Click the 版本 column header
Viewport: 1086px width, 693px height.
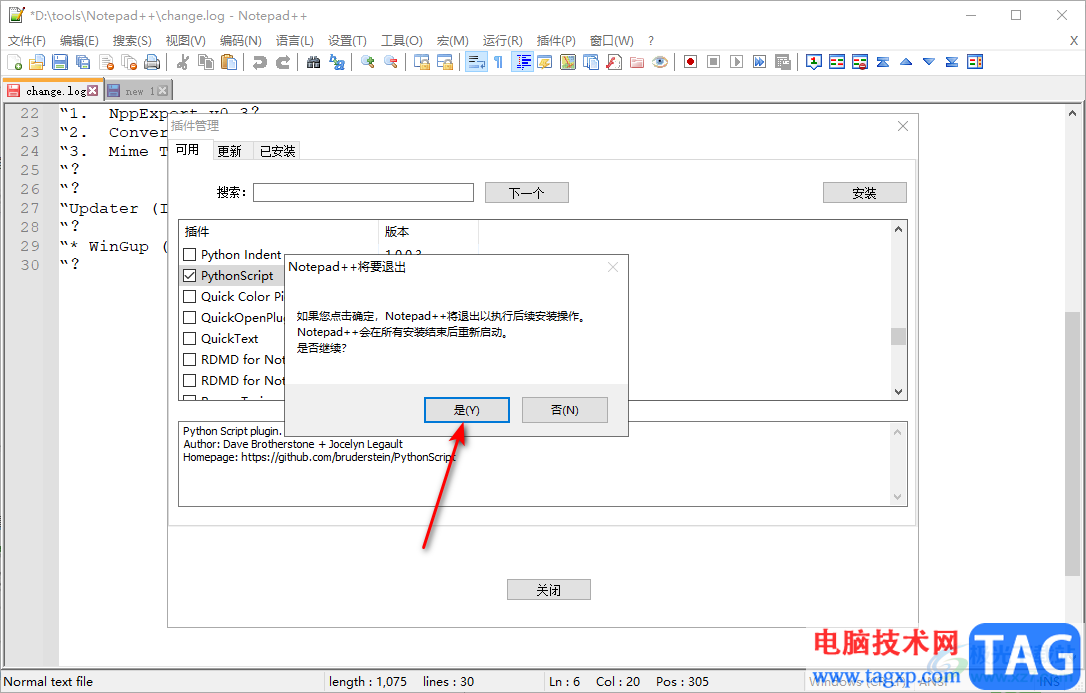pyautogui.click(x=428, y=231)
